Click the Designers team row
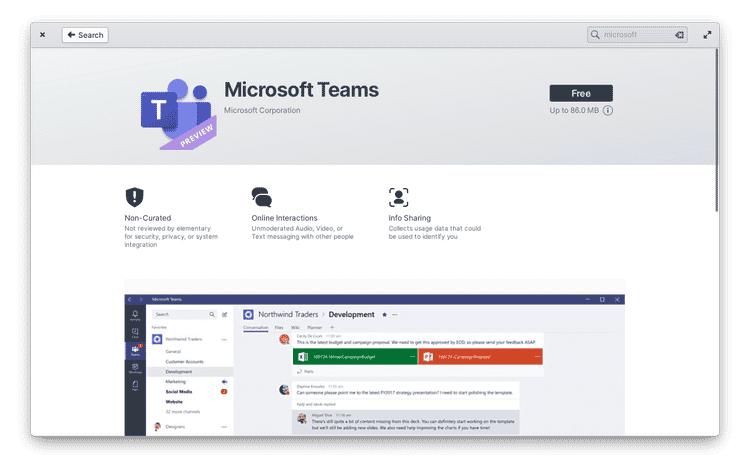Screen dimensions: 750x475 190,427
